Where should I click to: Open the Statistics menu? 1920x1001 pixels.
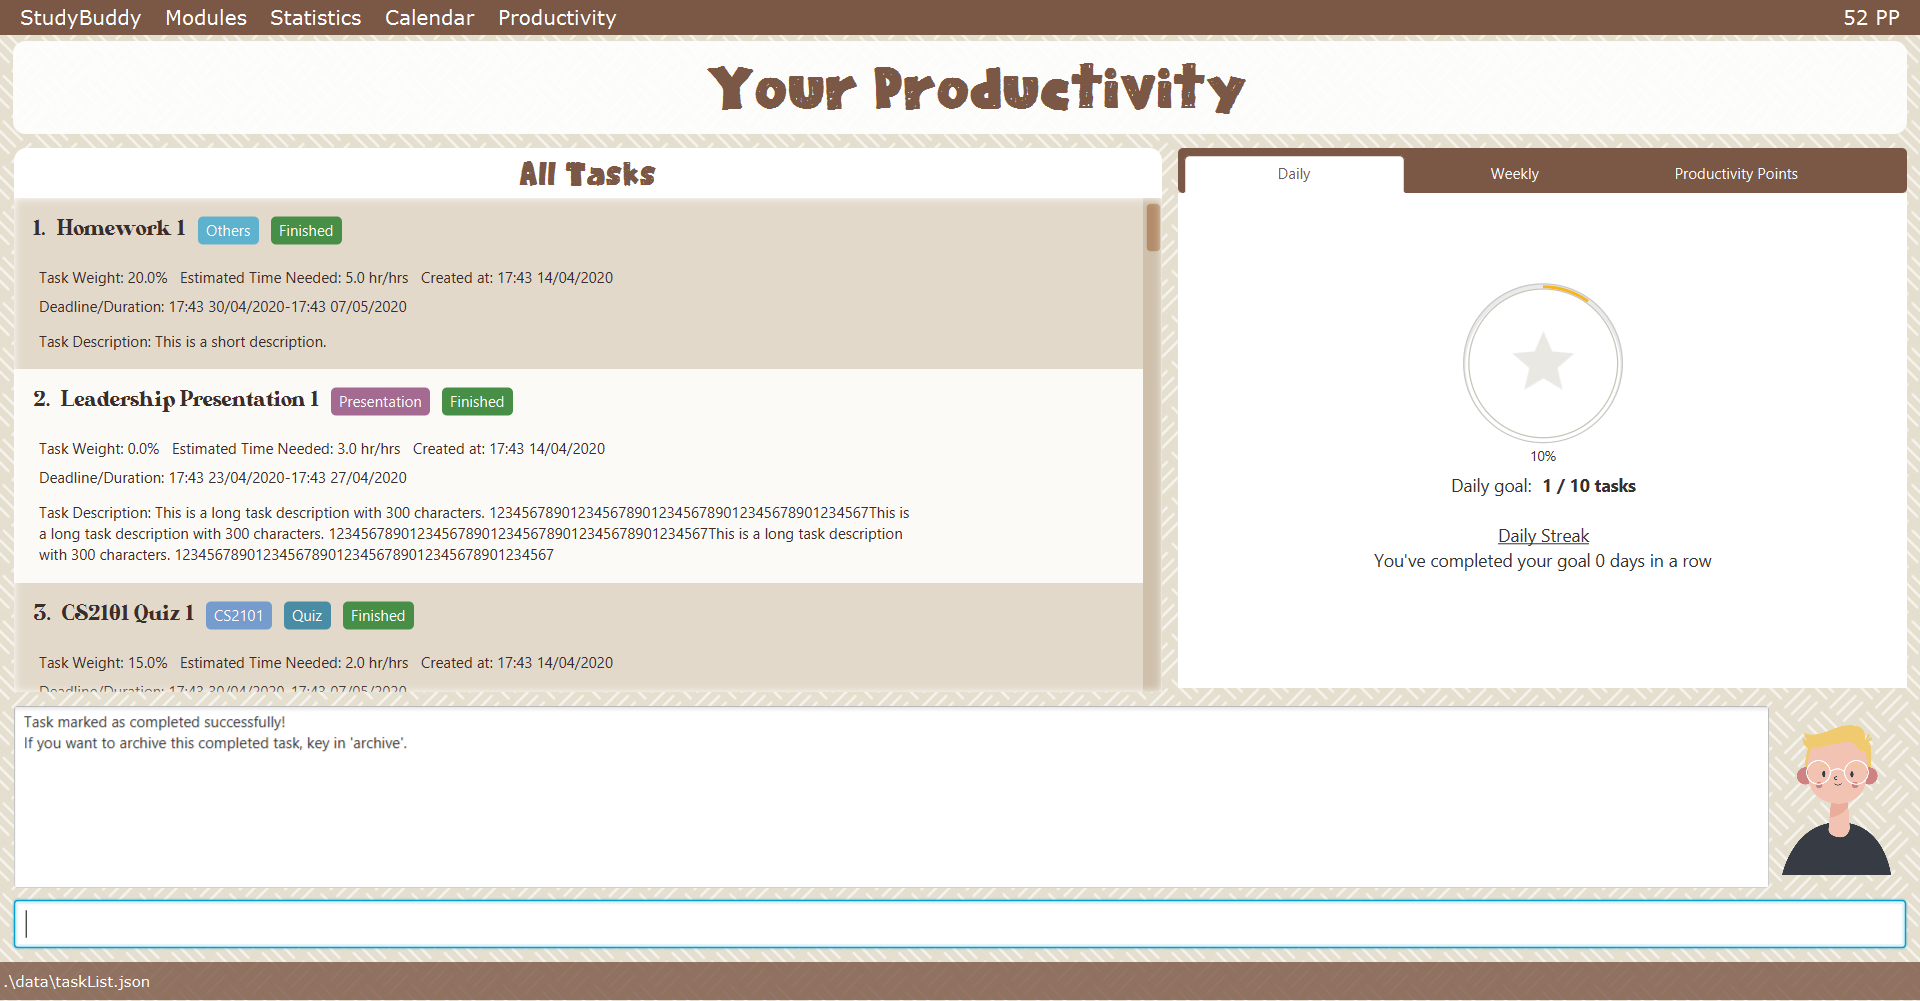(315, 18)
